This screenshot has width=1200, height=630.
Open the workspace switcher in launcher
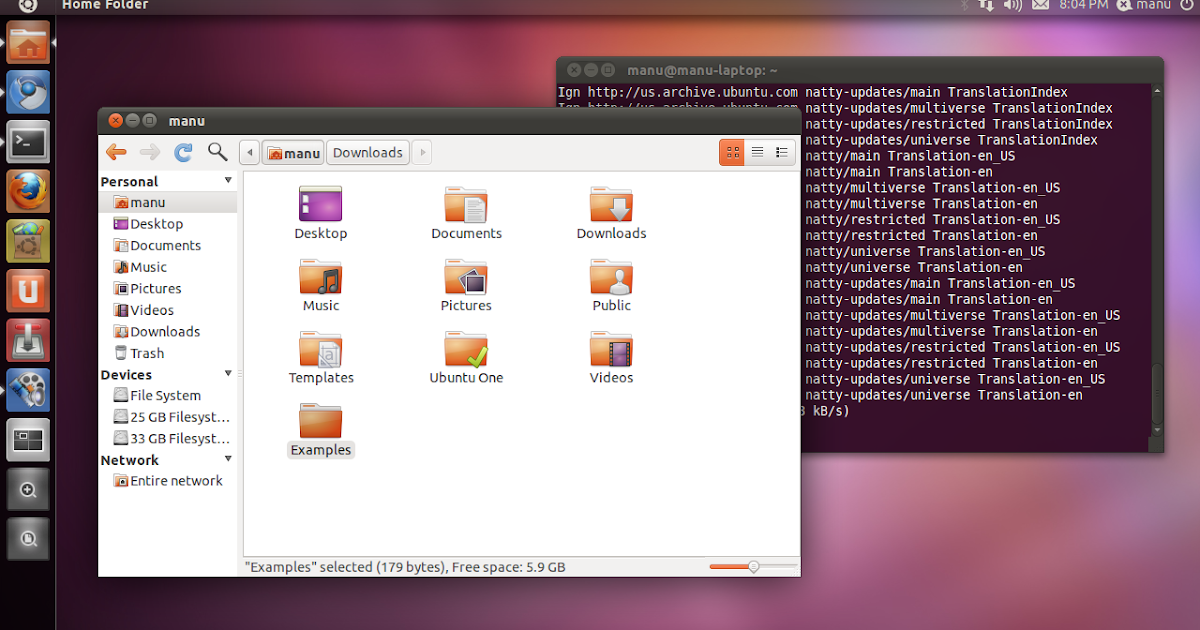(x=28, y=440)
